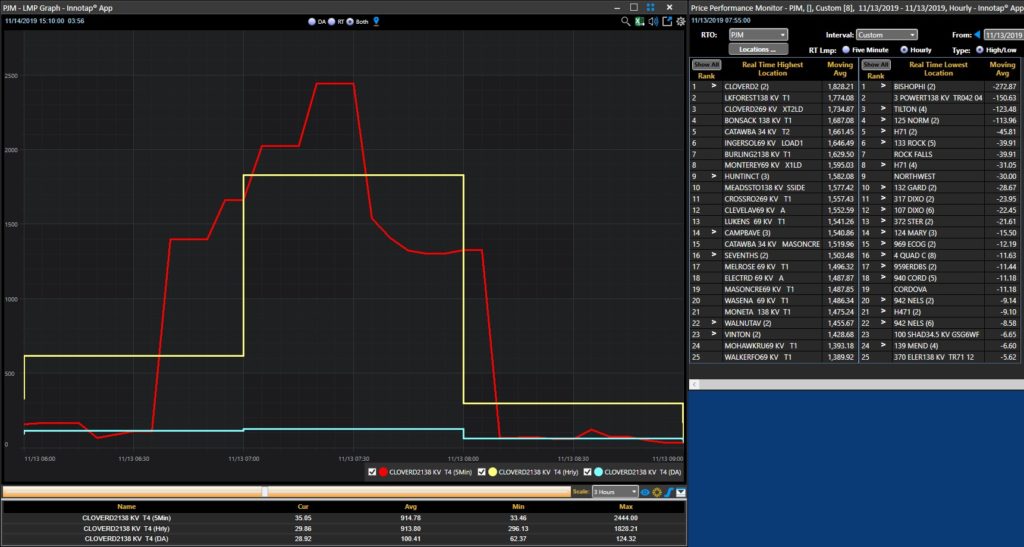Click the blue left arrow next to From
Viewport: 1024px width, 547px height.
(978, 35)
